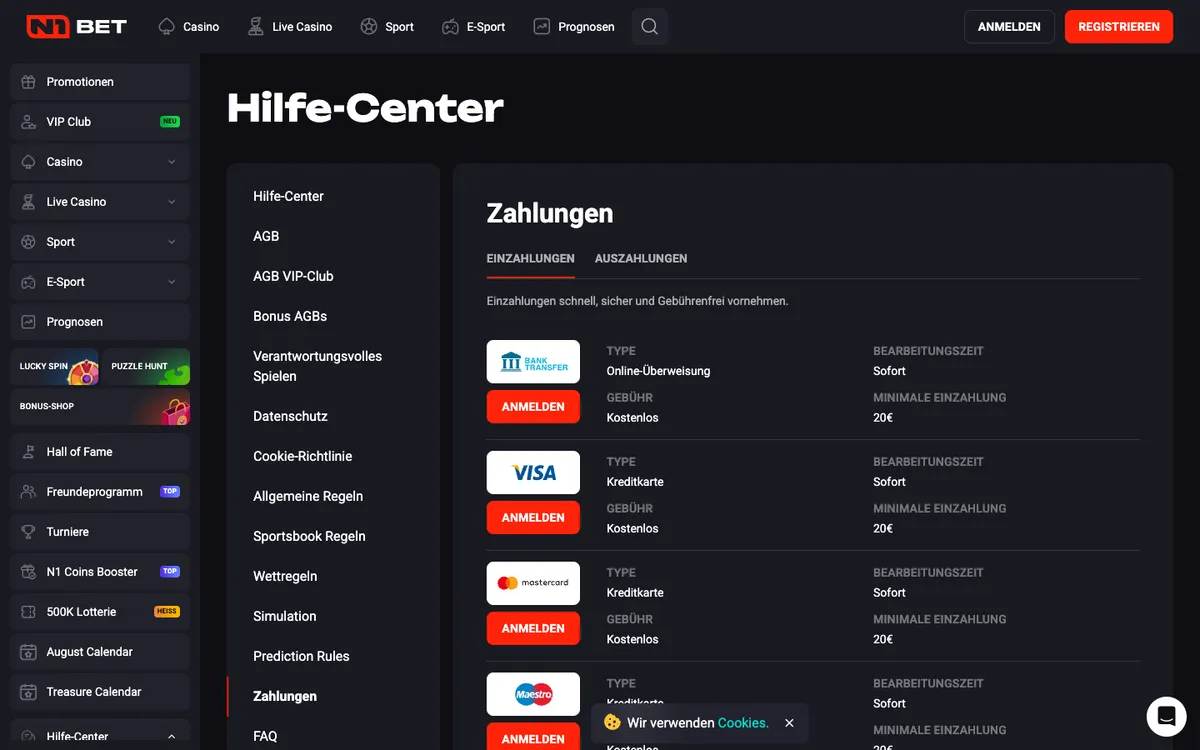Select Zahlungen in help menu

pos(285,696)
